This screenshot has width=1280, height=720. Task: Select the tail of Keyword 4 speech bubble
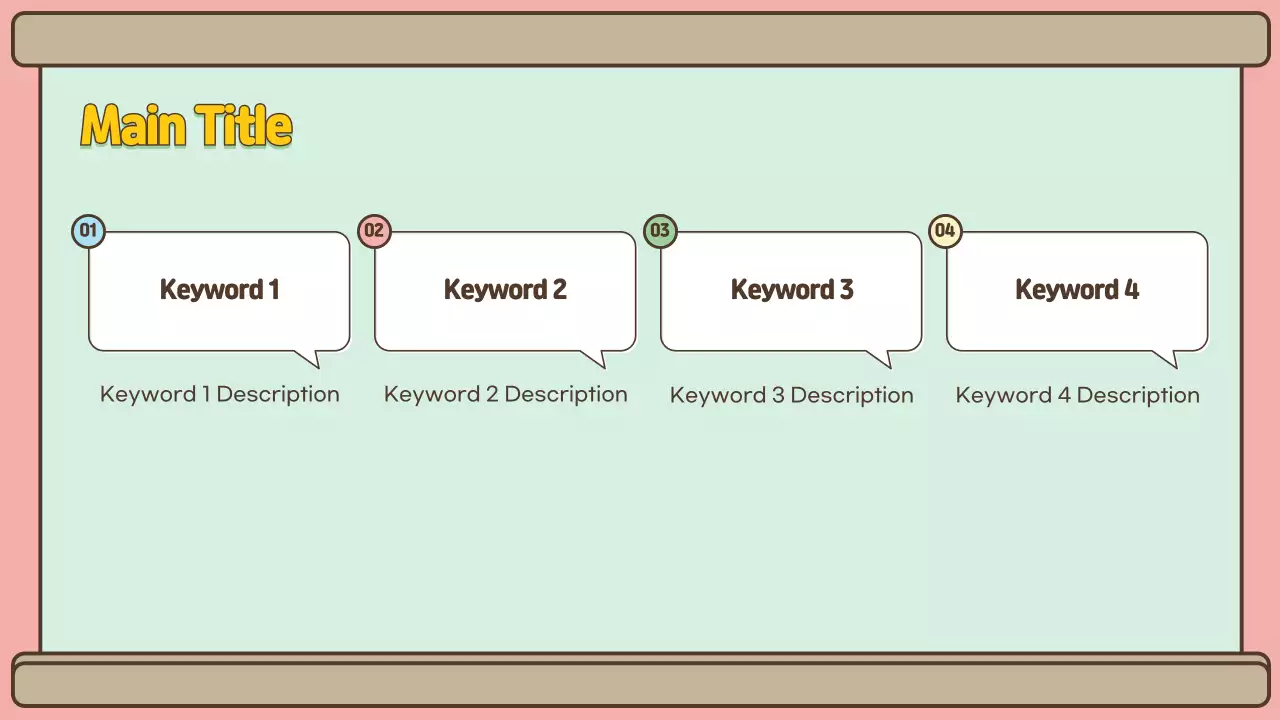[x=1167, y=357]
